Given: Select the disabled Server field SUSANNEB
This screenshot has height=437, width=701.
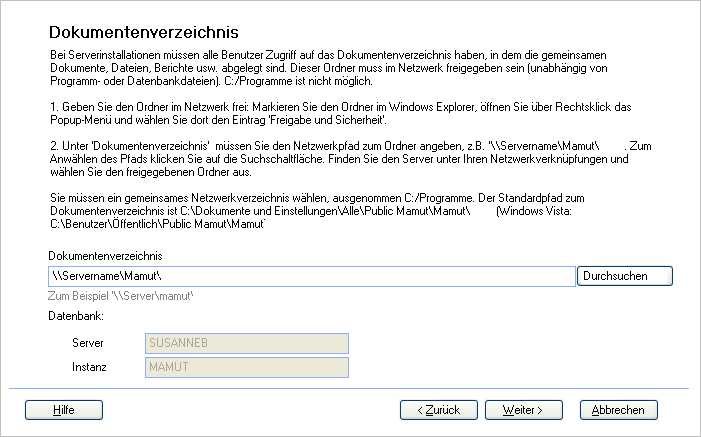Looking at the screenshot, I should [x=247, y=343].
